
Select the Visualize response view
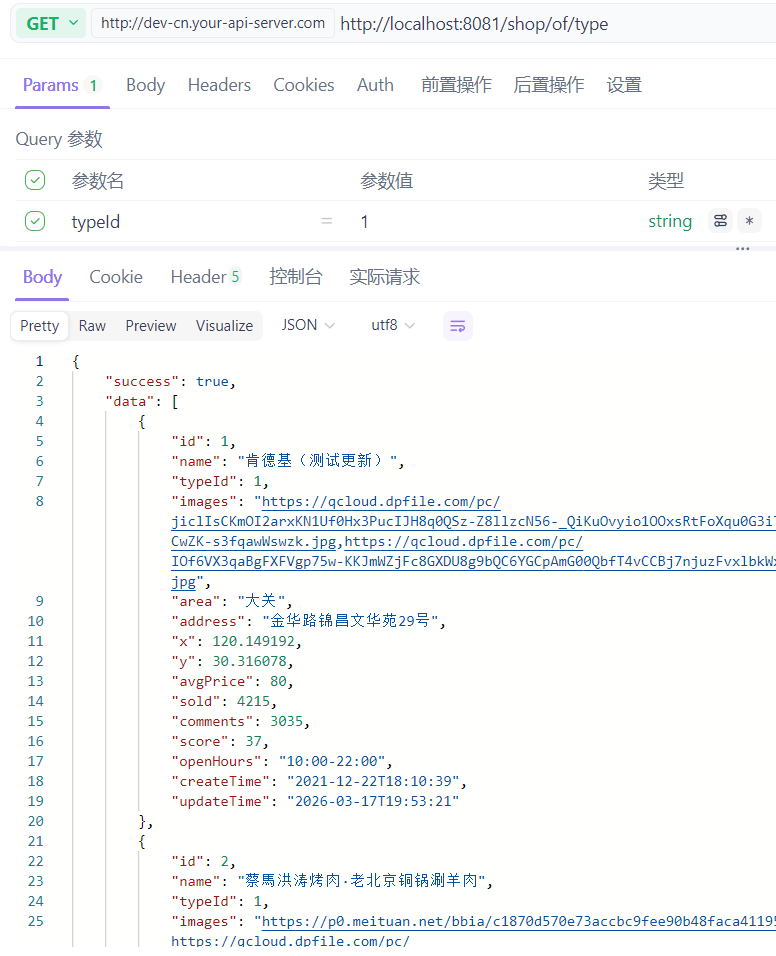tap(224, 326)
